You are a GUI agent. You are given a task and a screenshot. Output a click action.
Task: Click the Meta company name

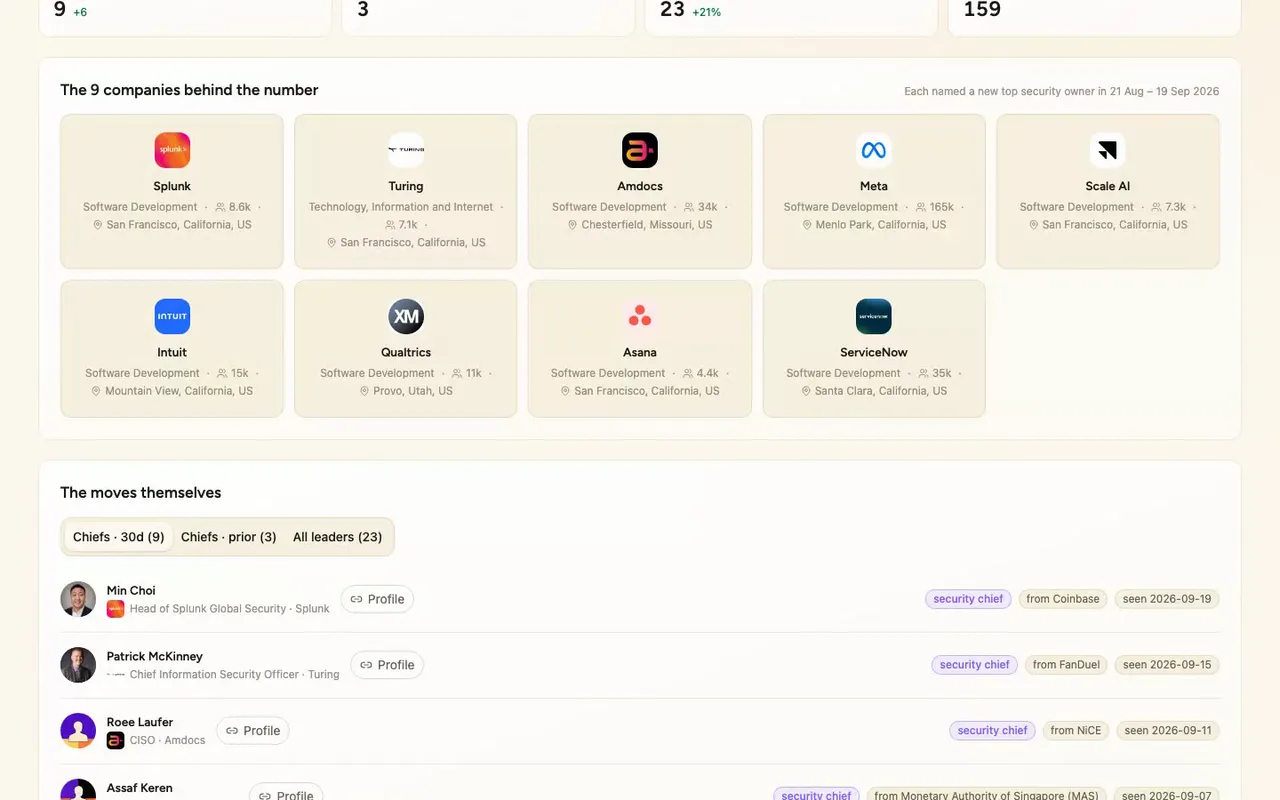pyautogui.click(x=874, y=186)
